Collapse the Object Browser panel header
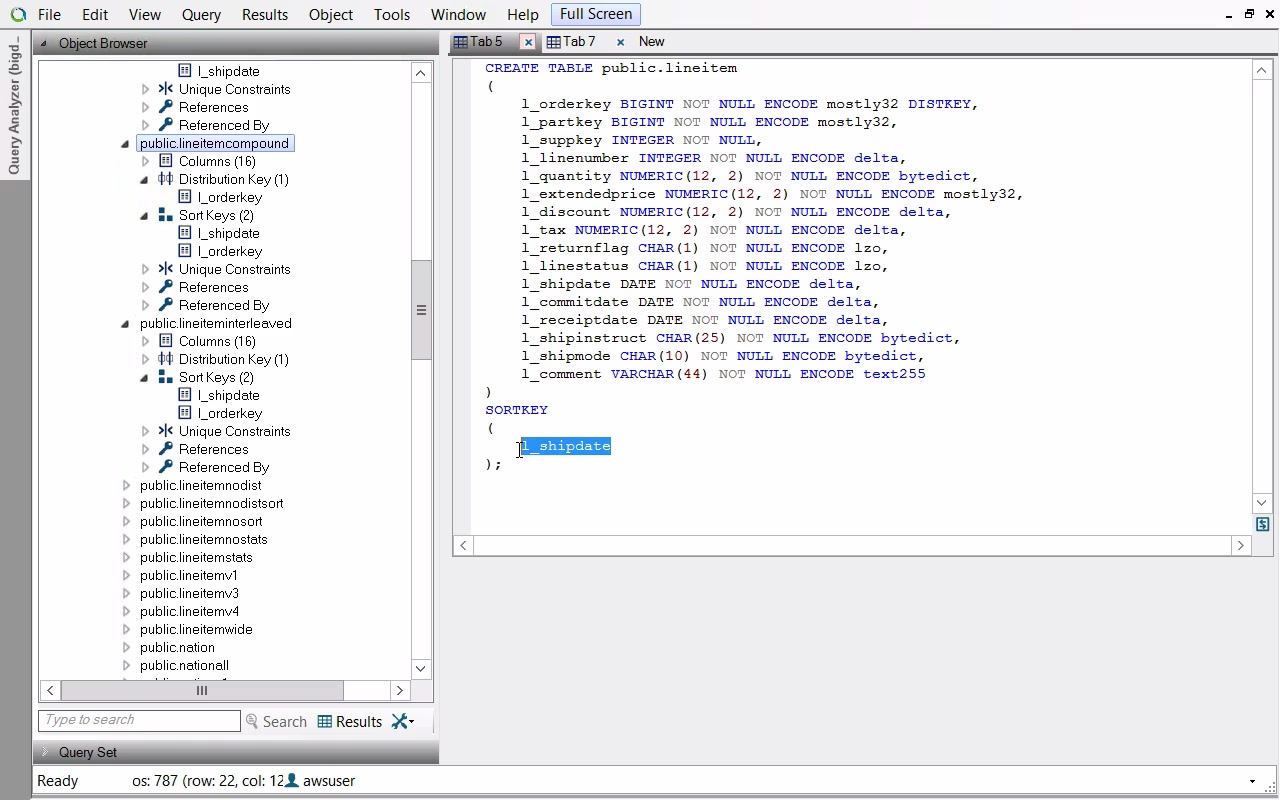 click(x=44, y=44)
